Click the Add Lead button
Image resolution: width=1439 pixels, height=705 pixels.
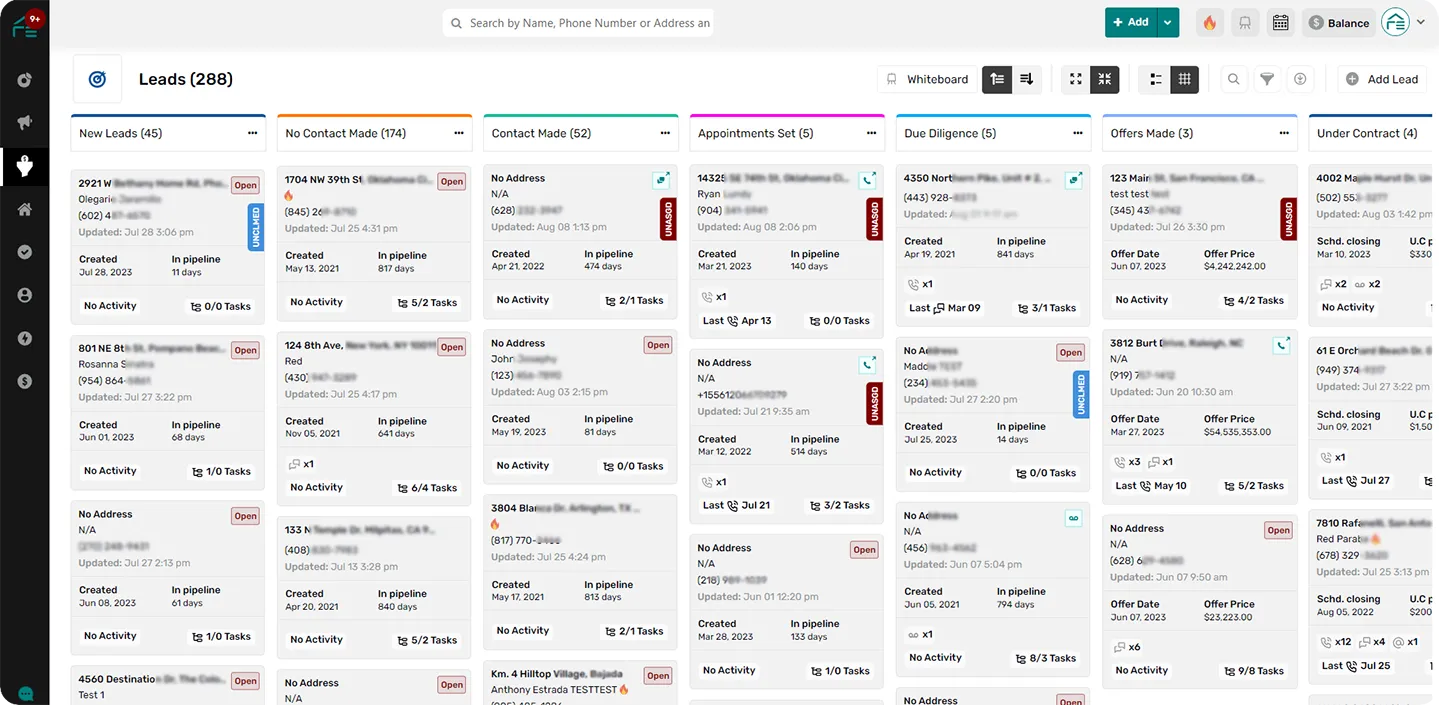click(1382, 79)
